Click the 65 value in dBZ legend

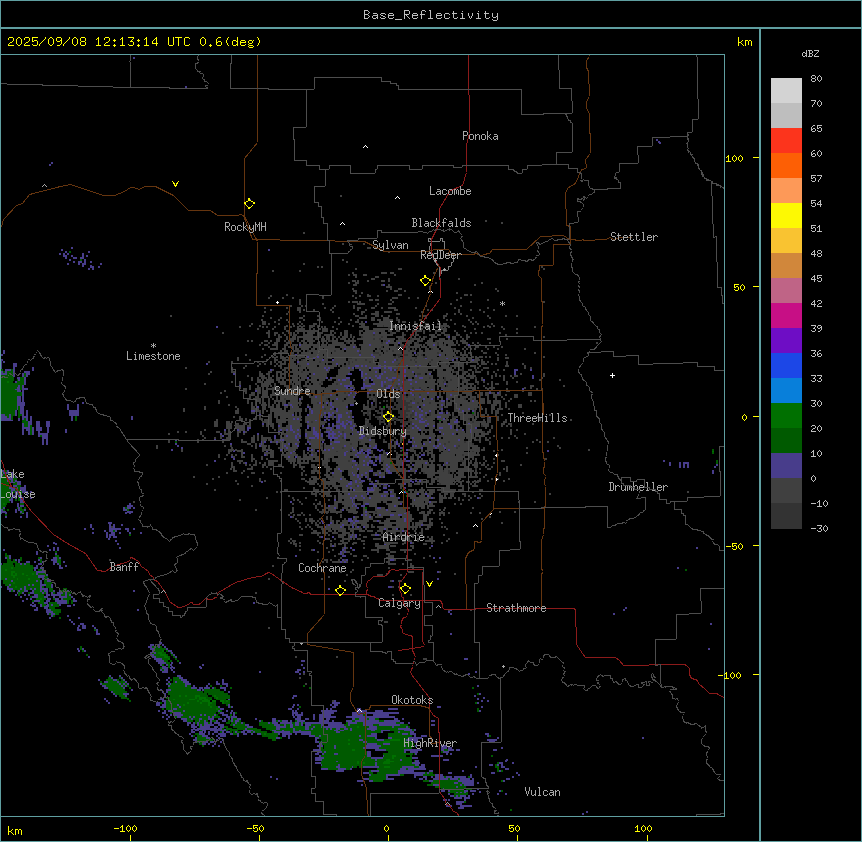[816, 129]
